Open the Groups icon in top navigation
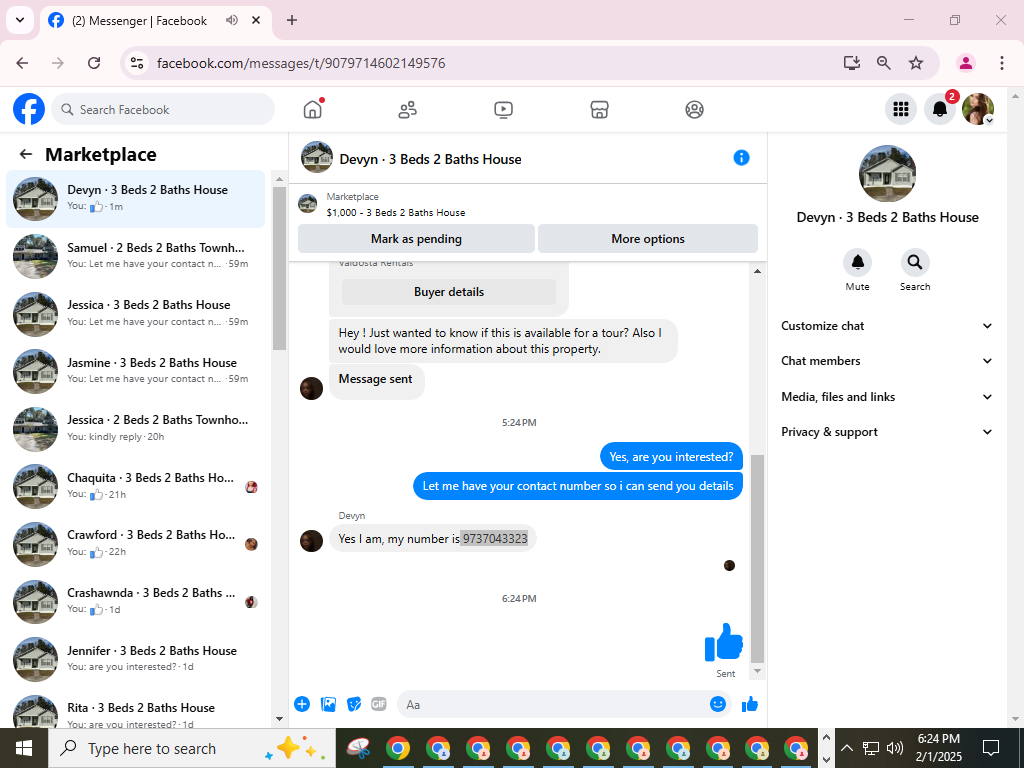The height and width of the screenshot is (768, 1024). pos(694,110)
